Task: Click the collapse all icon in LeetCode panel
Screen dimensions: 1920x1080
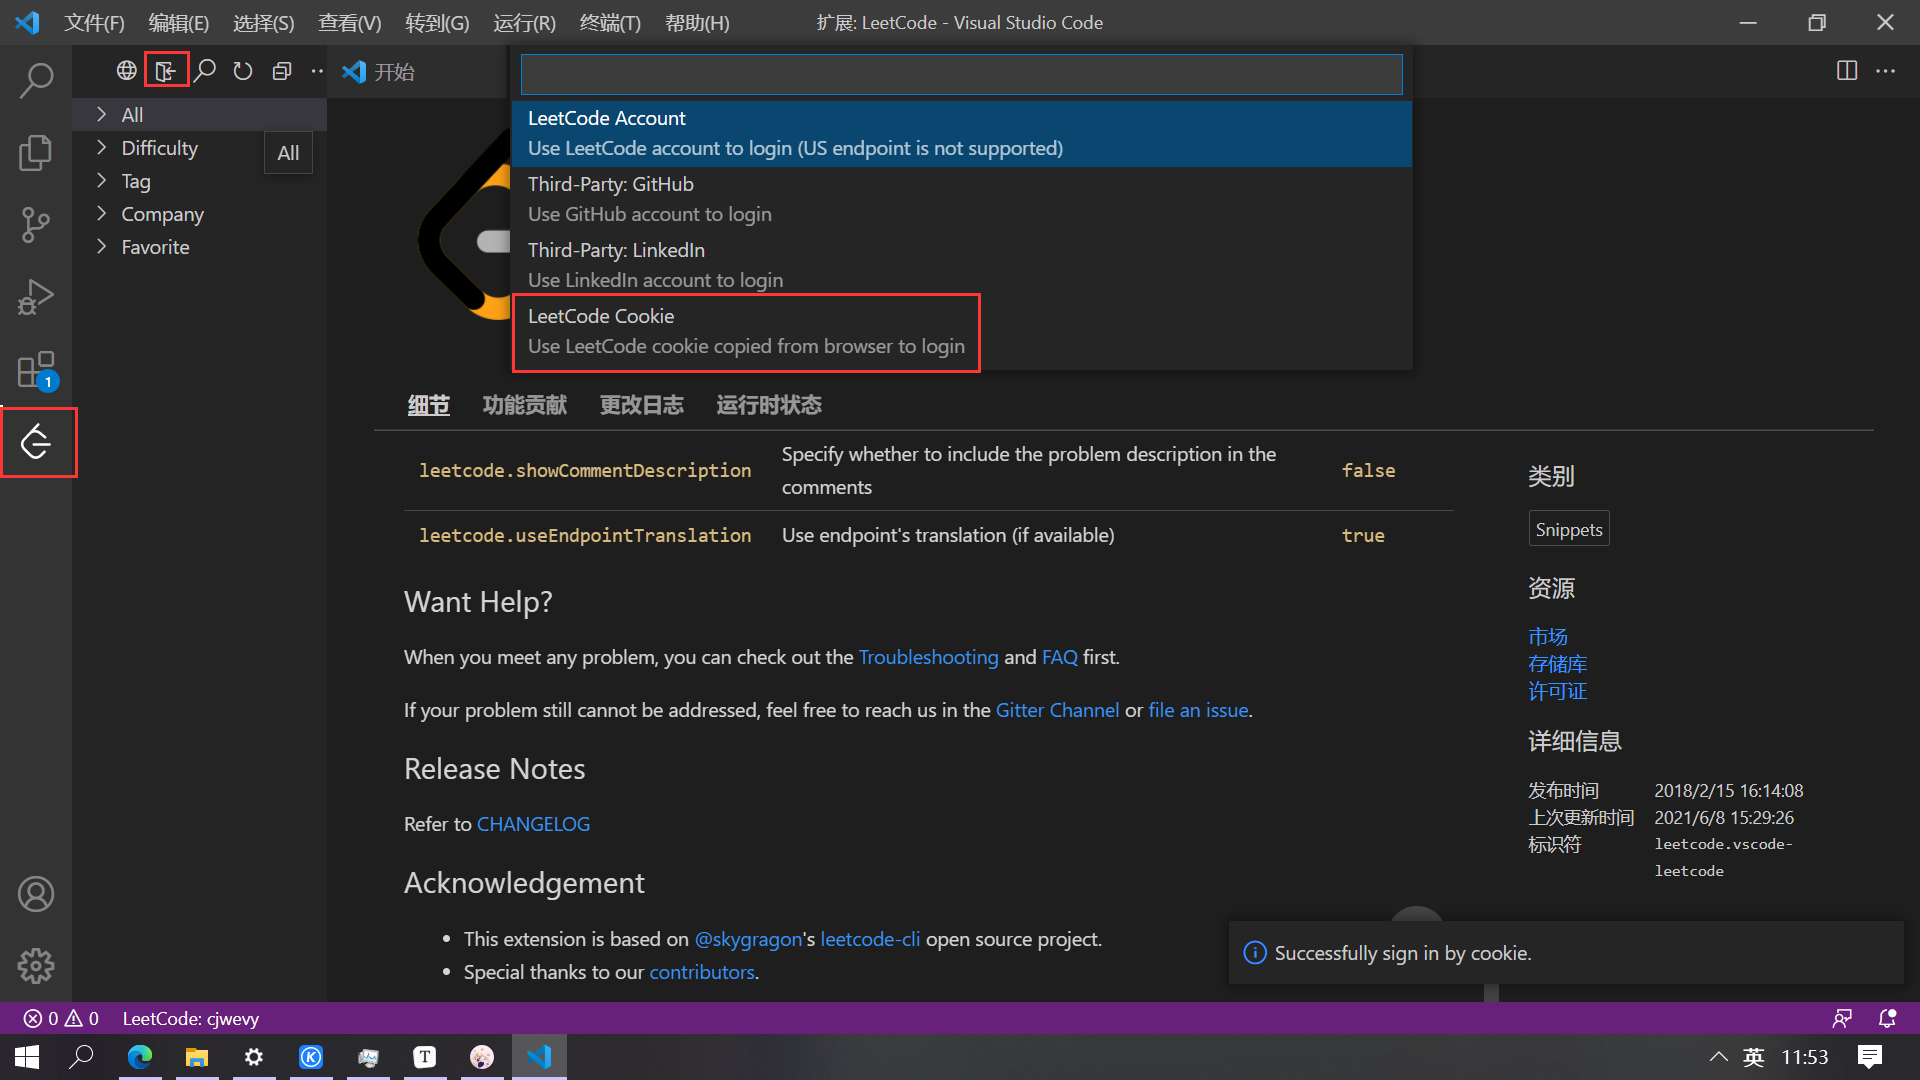Action: [x=282, y=71]
